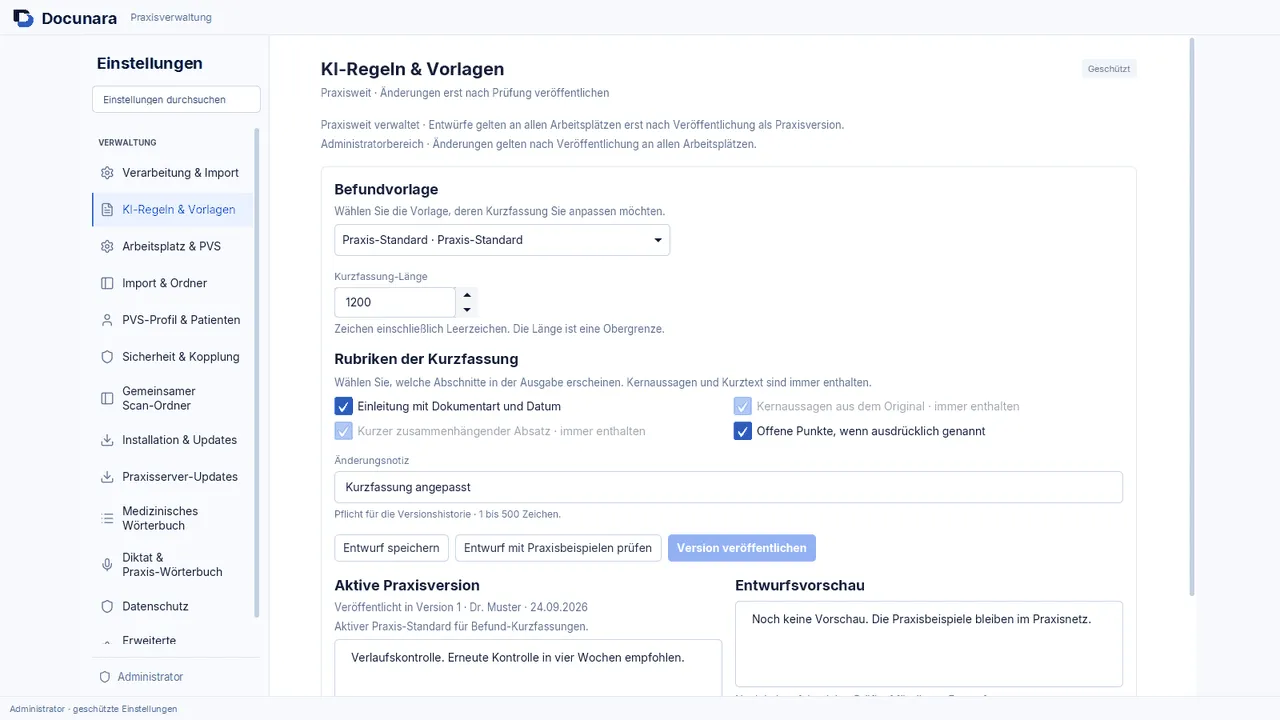Click the Entwurfsvorschau preview box
The width and height of the screenshot is (1280, 720).
(x=929, y=644)
